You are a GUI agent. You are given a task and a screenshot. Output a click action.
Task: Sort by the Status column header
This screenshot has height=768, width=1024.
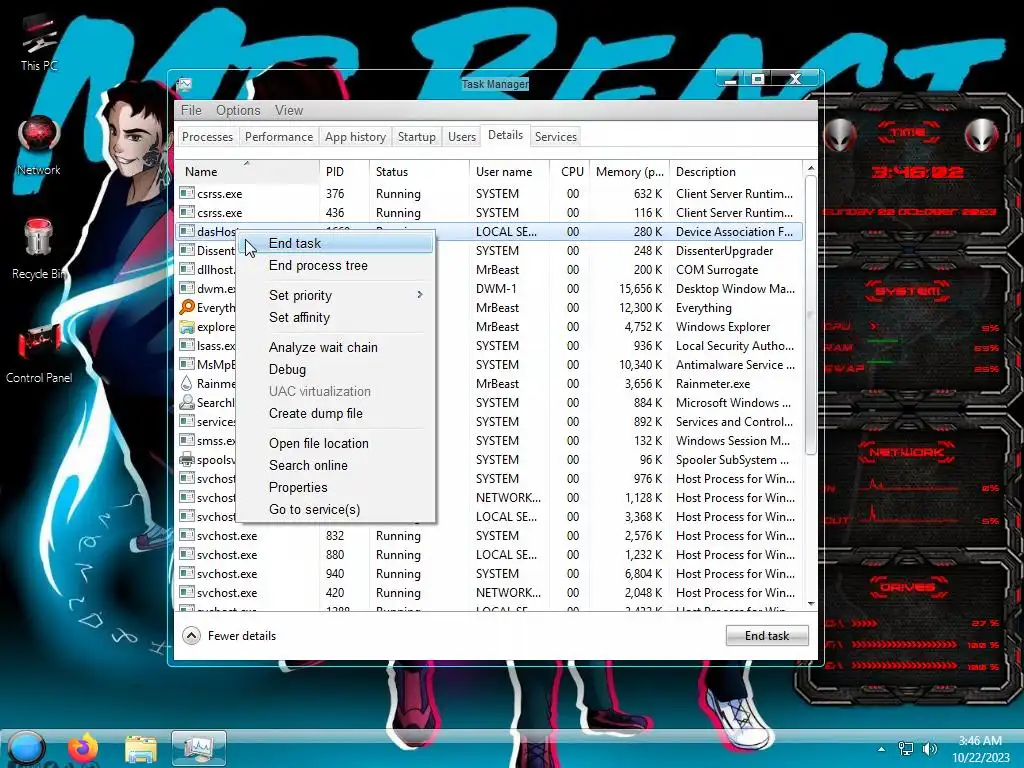419,171
